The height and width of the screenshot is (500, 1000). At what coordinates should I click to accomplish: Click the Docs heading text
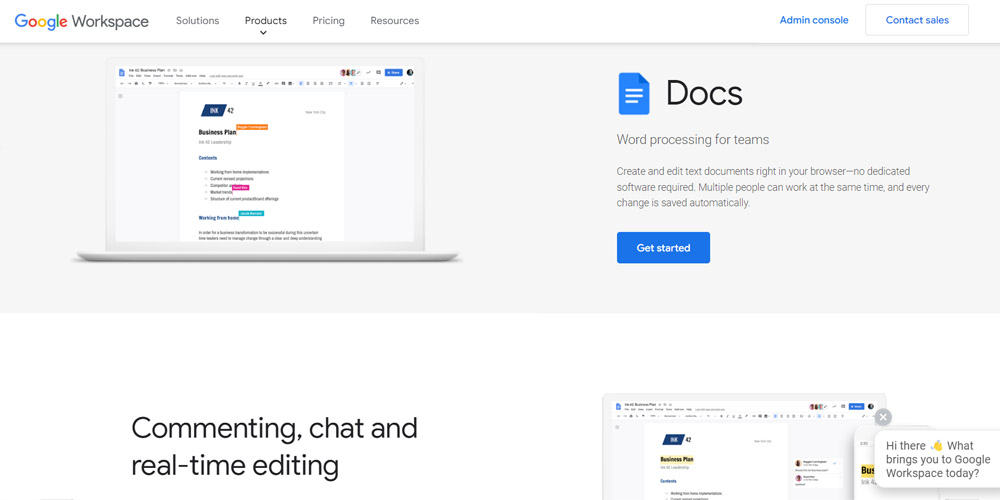point(704,94)
